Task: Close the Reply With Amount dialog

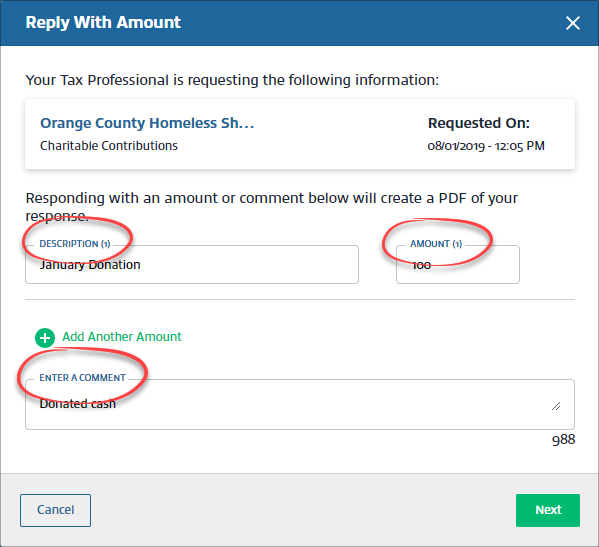Action: click(x=573, y=23)
